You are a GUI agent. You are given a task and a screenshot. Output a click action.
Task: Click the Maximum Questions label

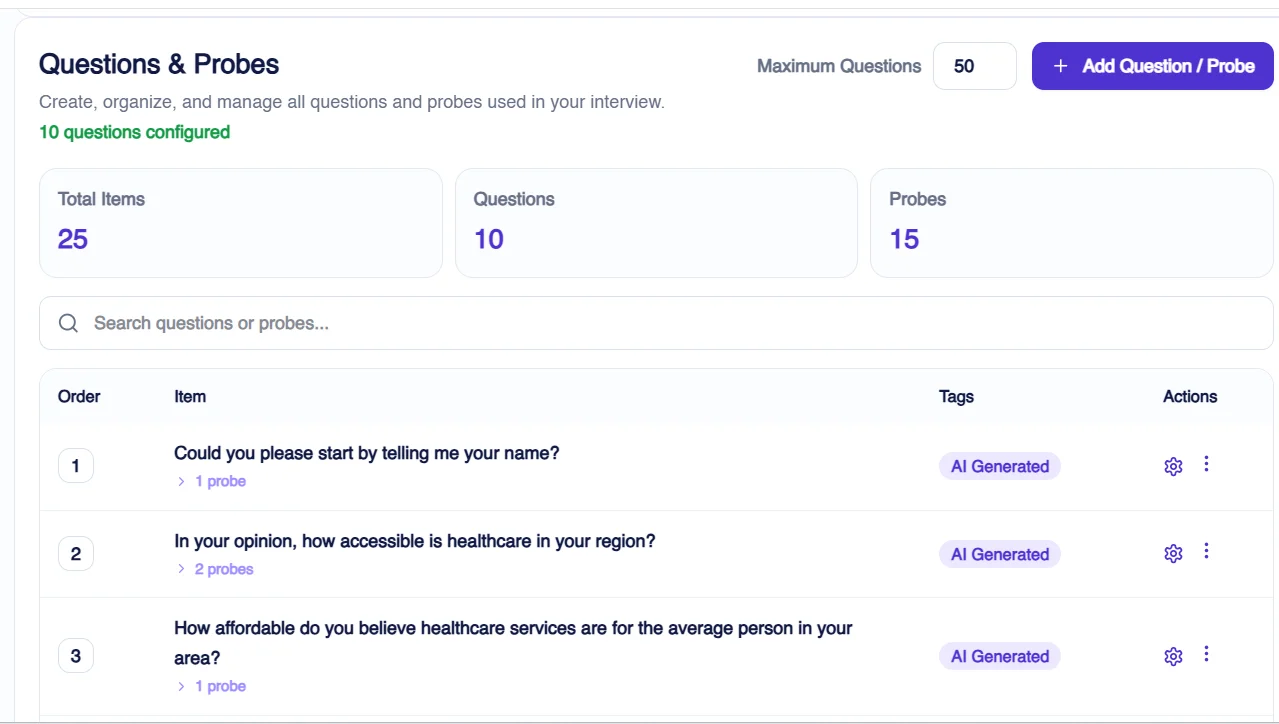tap(839, 66)
